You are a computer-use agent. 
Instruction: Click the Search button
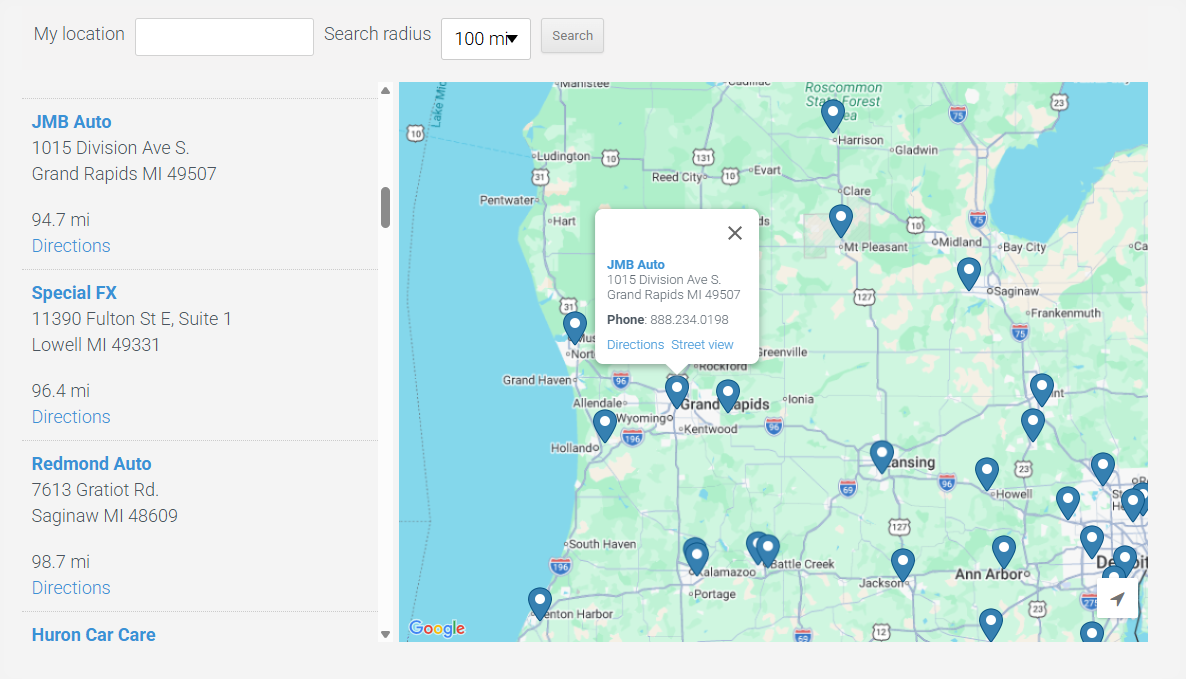pyautogui.click(x=573, y=36)
